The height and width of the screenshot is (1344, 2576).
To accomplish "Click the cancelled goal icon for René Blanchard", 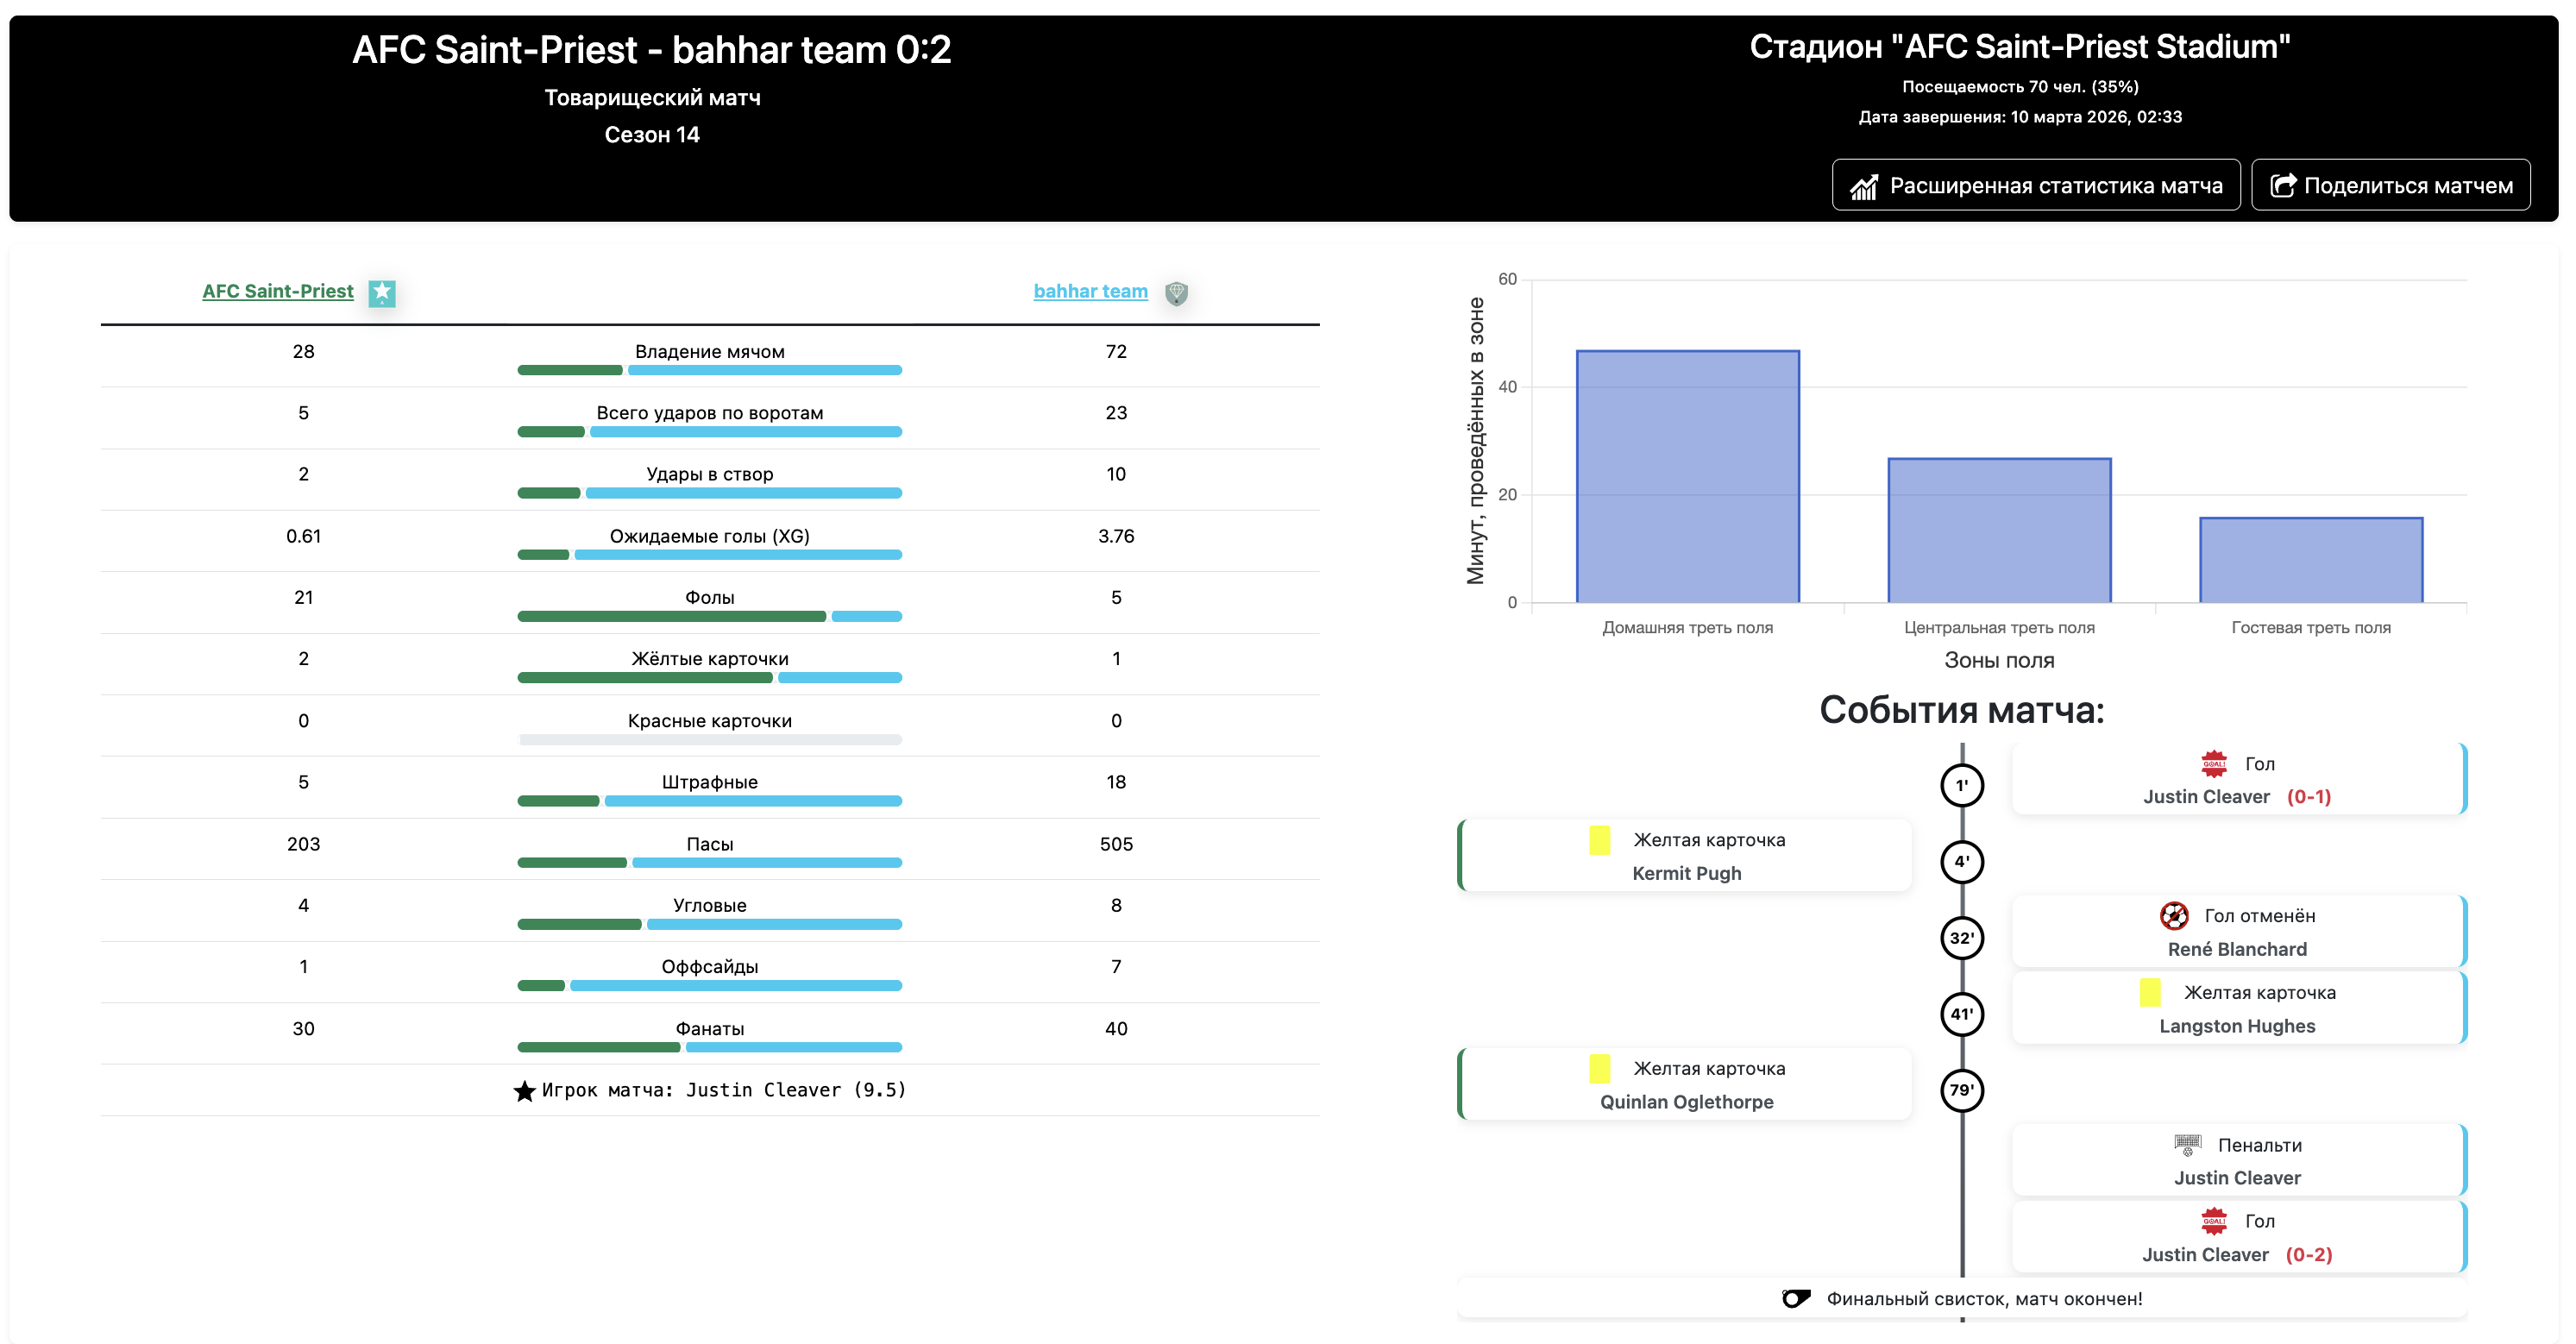I will click(2173, 915).
